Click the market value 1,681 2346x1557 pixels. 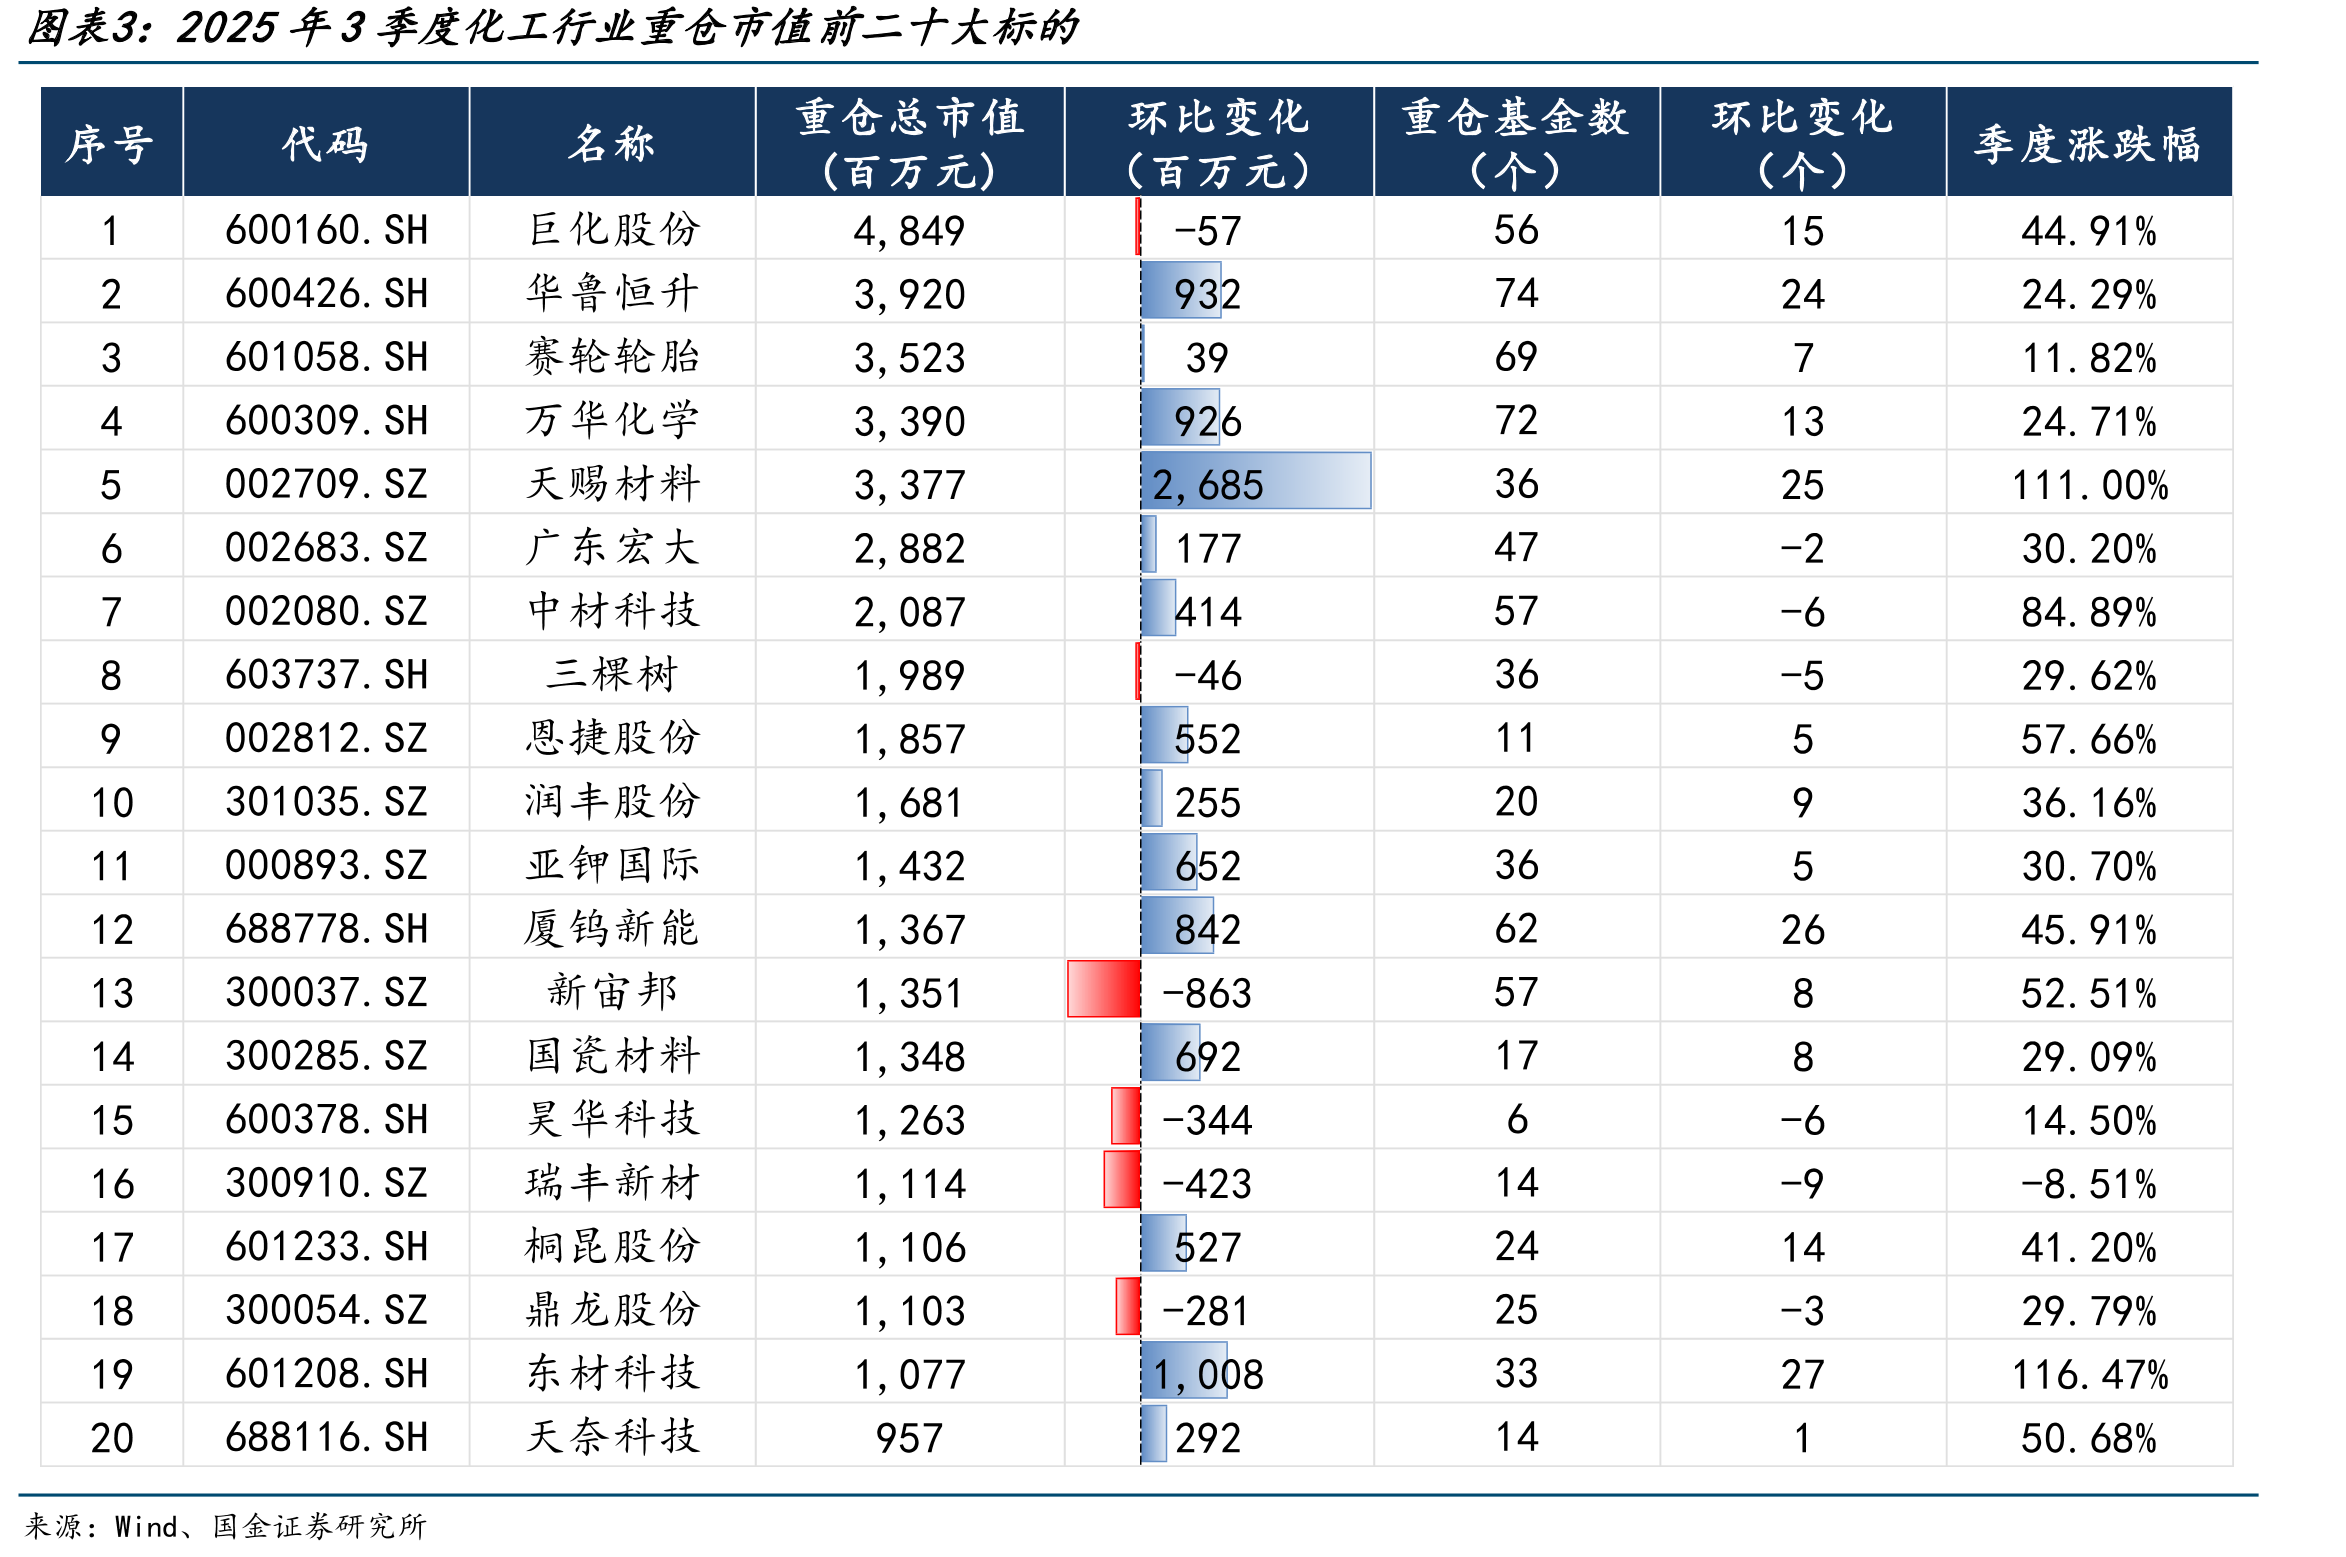tap(910, 803)
